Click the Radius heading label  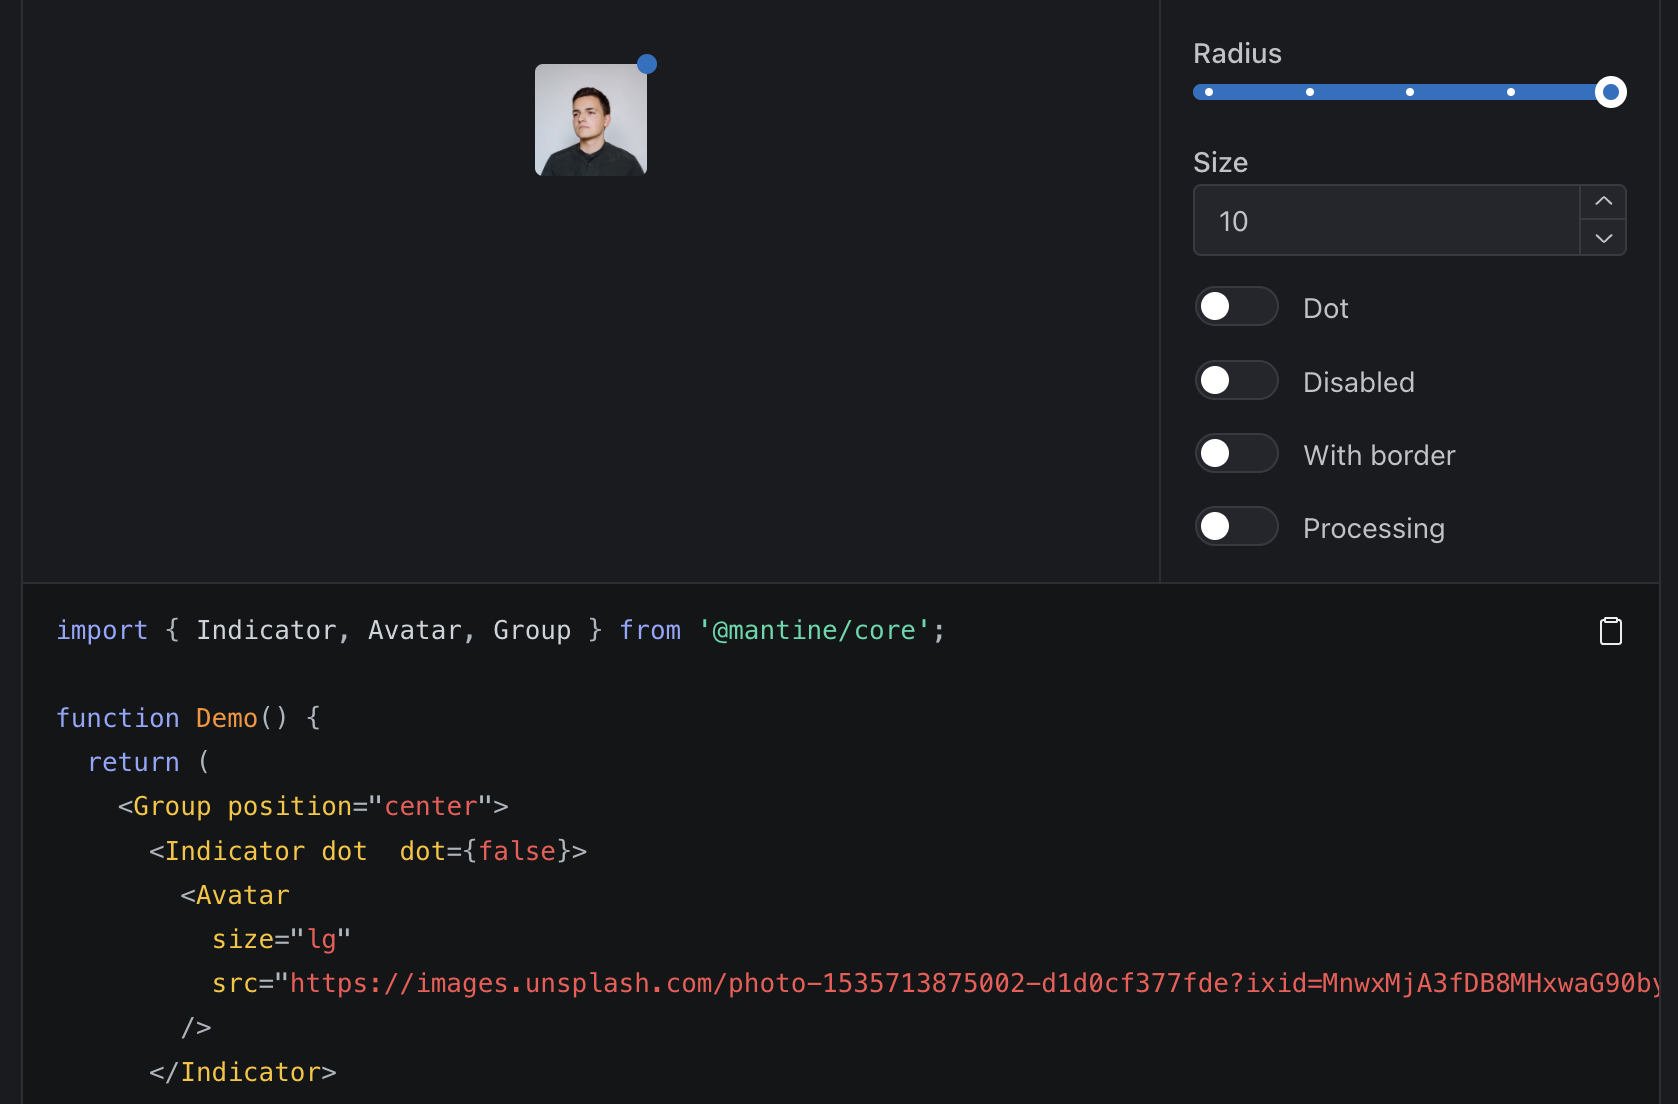[1236, 53]
